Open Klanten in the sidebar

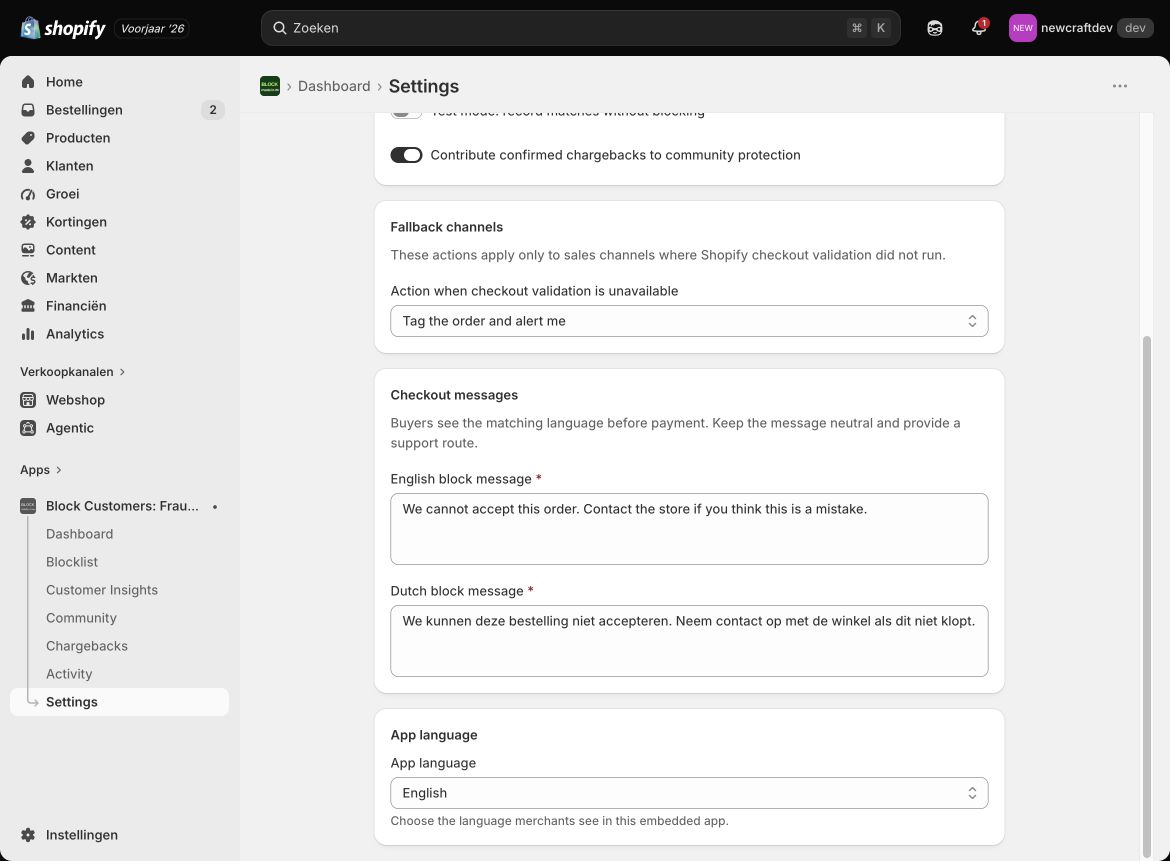coord(119,166)
